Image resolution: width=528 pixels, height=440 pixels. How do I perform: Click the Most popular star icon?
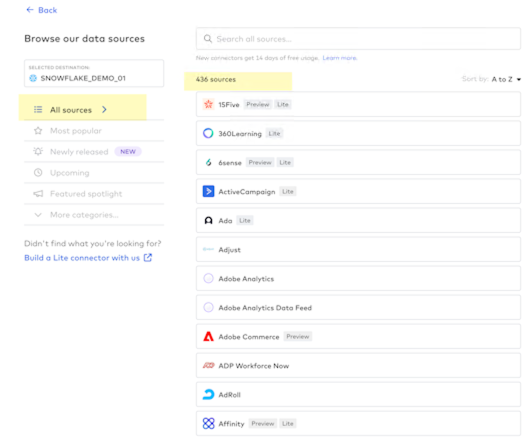[x=38, y=131]
